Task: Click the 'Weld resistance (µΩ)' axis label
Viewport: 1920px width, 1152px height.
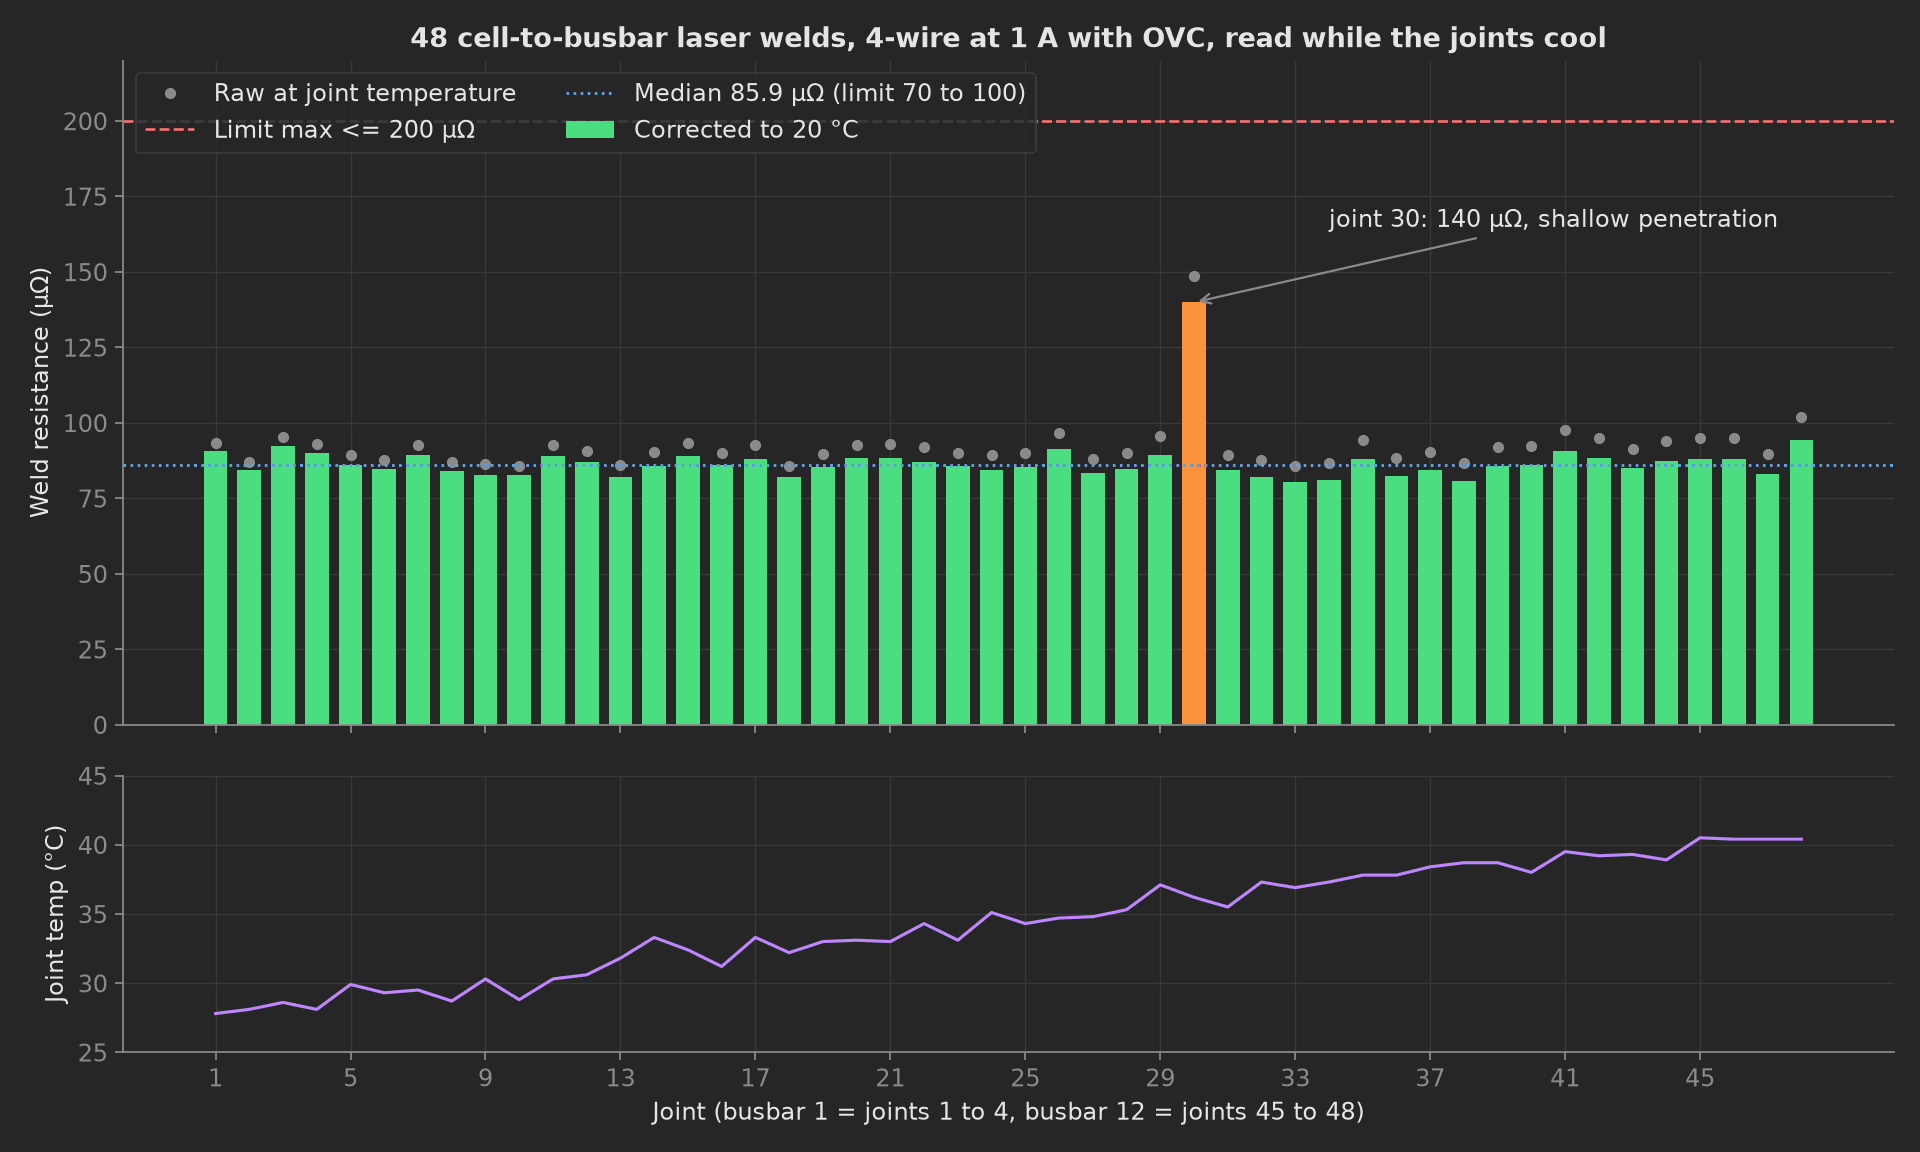Action: tap(39, 392)
